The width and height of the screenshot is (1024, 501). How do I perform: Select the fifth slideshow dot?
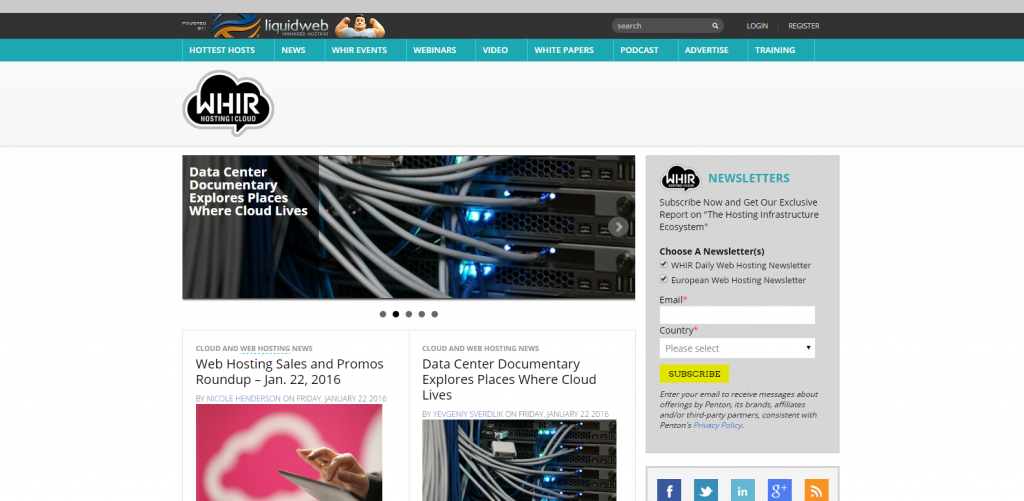coord(435,314)
